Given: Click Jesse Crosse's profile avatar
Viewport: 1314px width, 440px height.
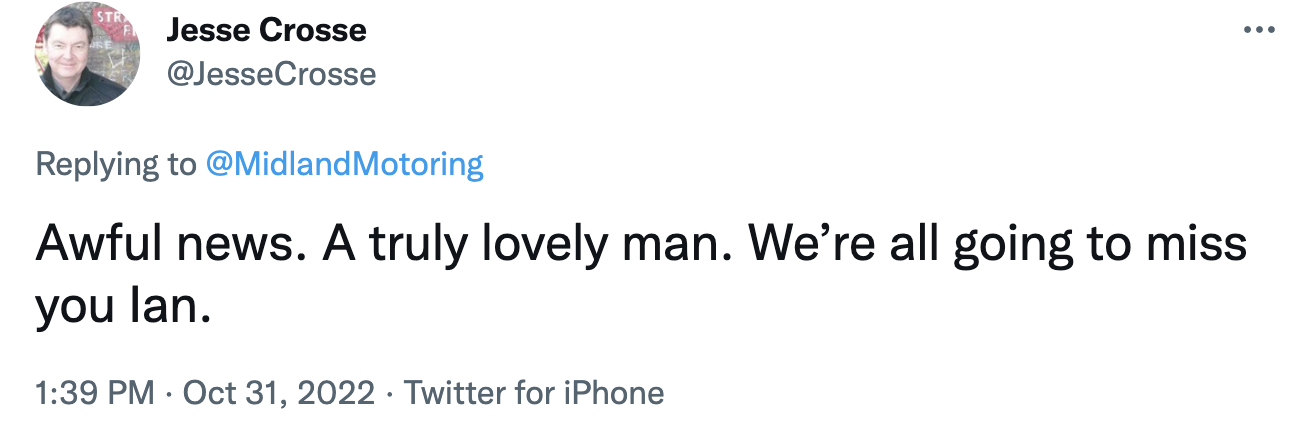Looking at the screenshot, I should (x=88, y=56).
